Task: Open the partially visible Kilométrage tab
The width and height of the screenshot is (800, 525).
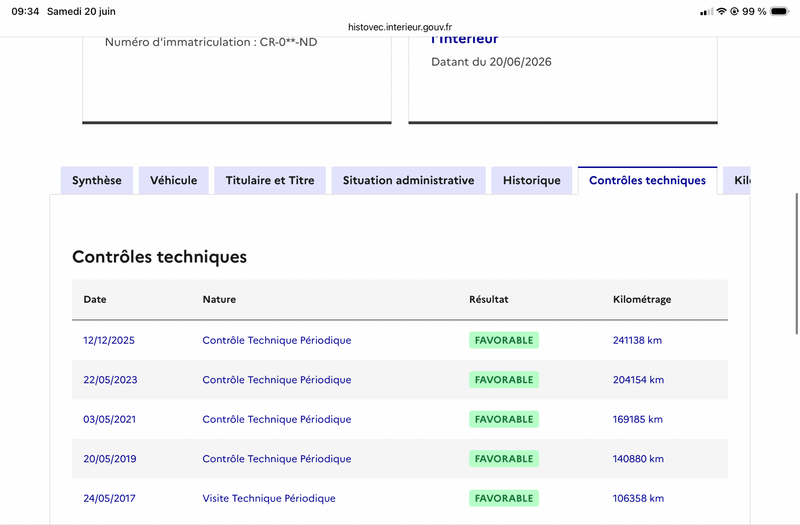Action: click(x=737, y=181)
